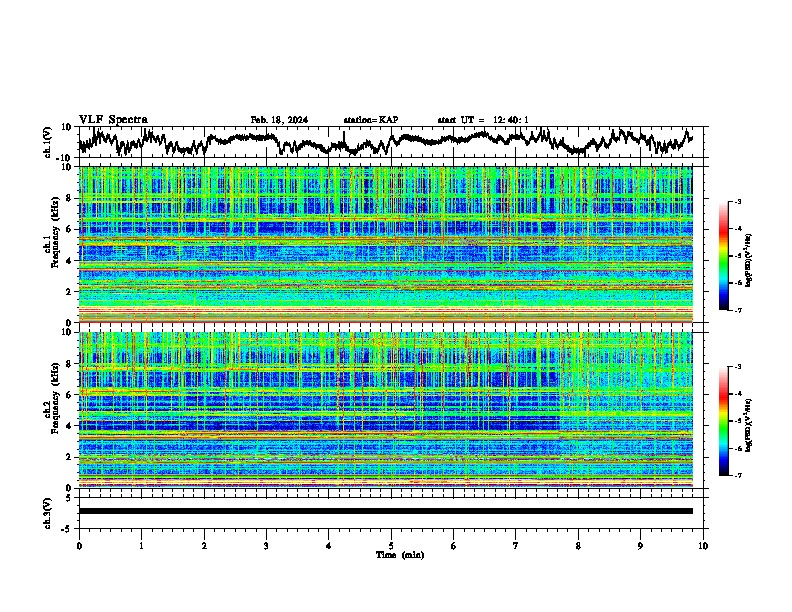This screenshot has height=612, width=792.
Task: Select the "start UT = 12:40: 1" text
Action: tap(483, 120)
